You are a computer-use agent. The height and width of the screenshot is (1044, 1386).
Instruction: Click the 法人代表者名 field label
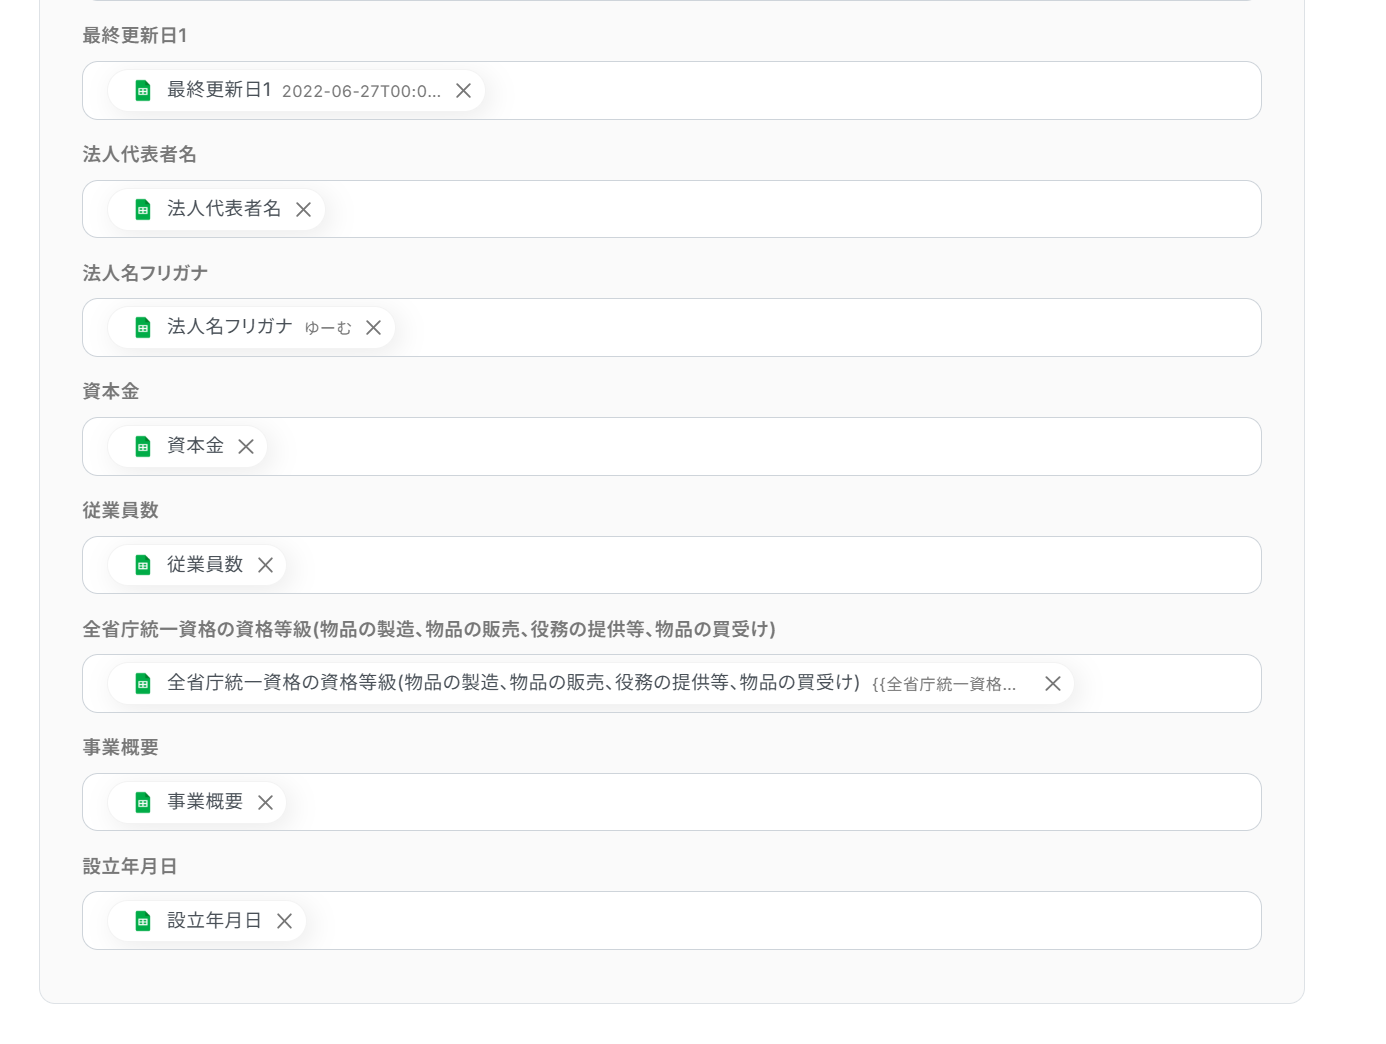(x=140, y=155)
